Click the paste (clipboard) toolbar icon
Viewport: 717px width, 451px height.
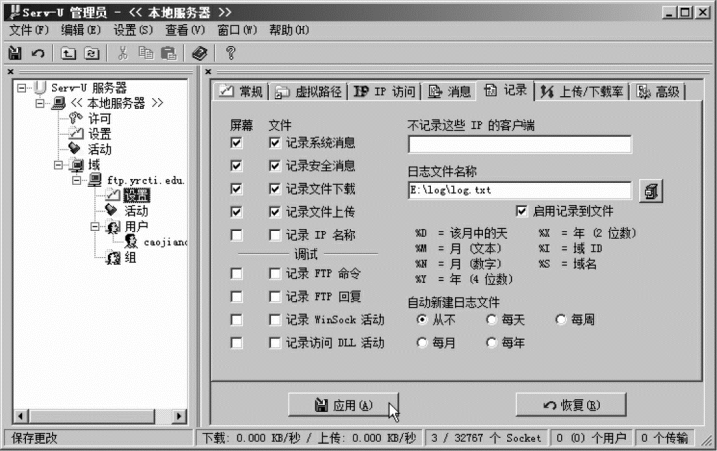tap(169, 54)
